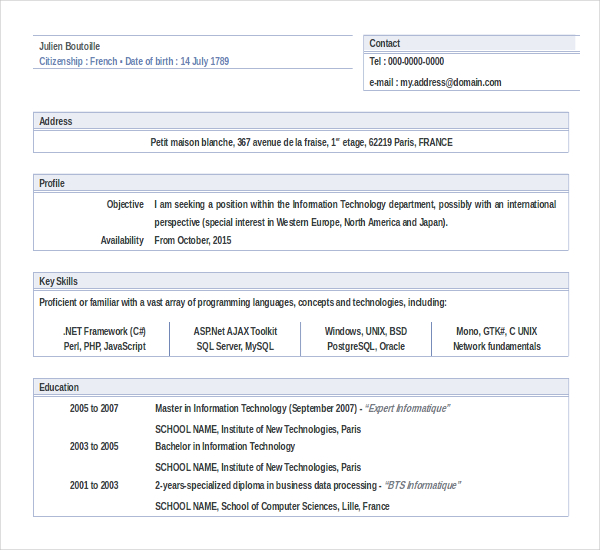Image resolution: width=600 pixels, height=550 pixels.
Task: Click objective sentence starting 'I am seeking'
Action: 355,204
